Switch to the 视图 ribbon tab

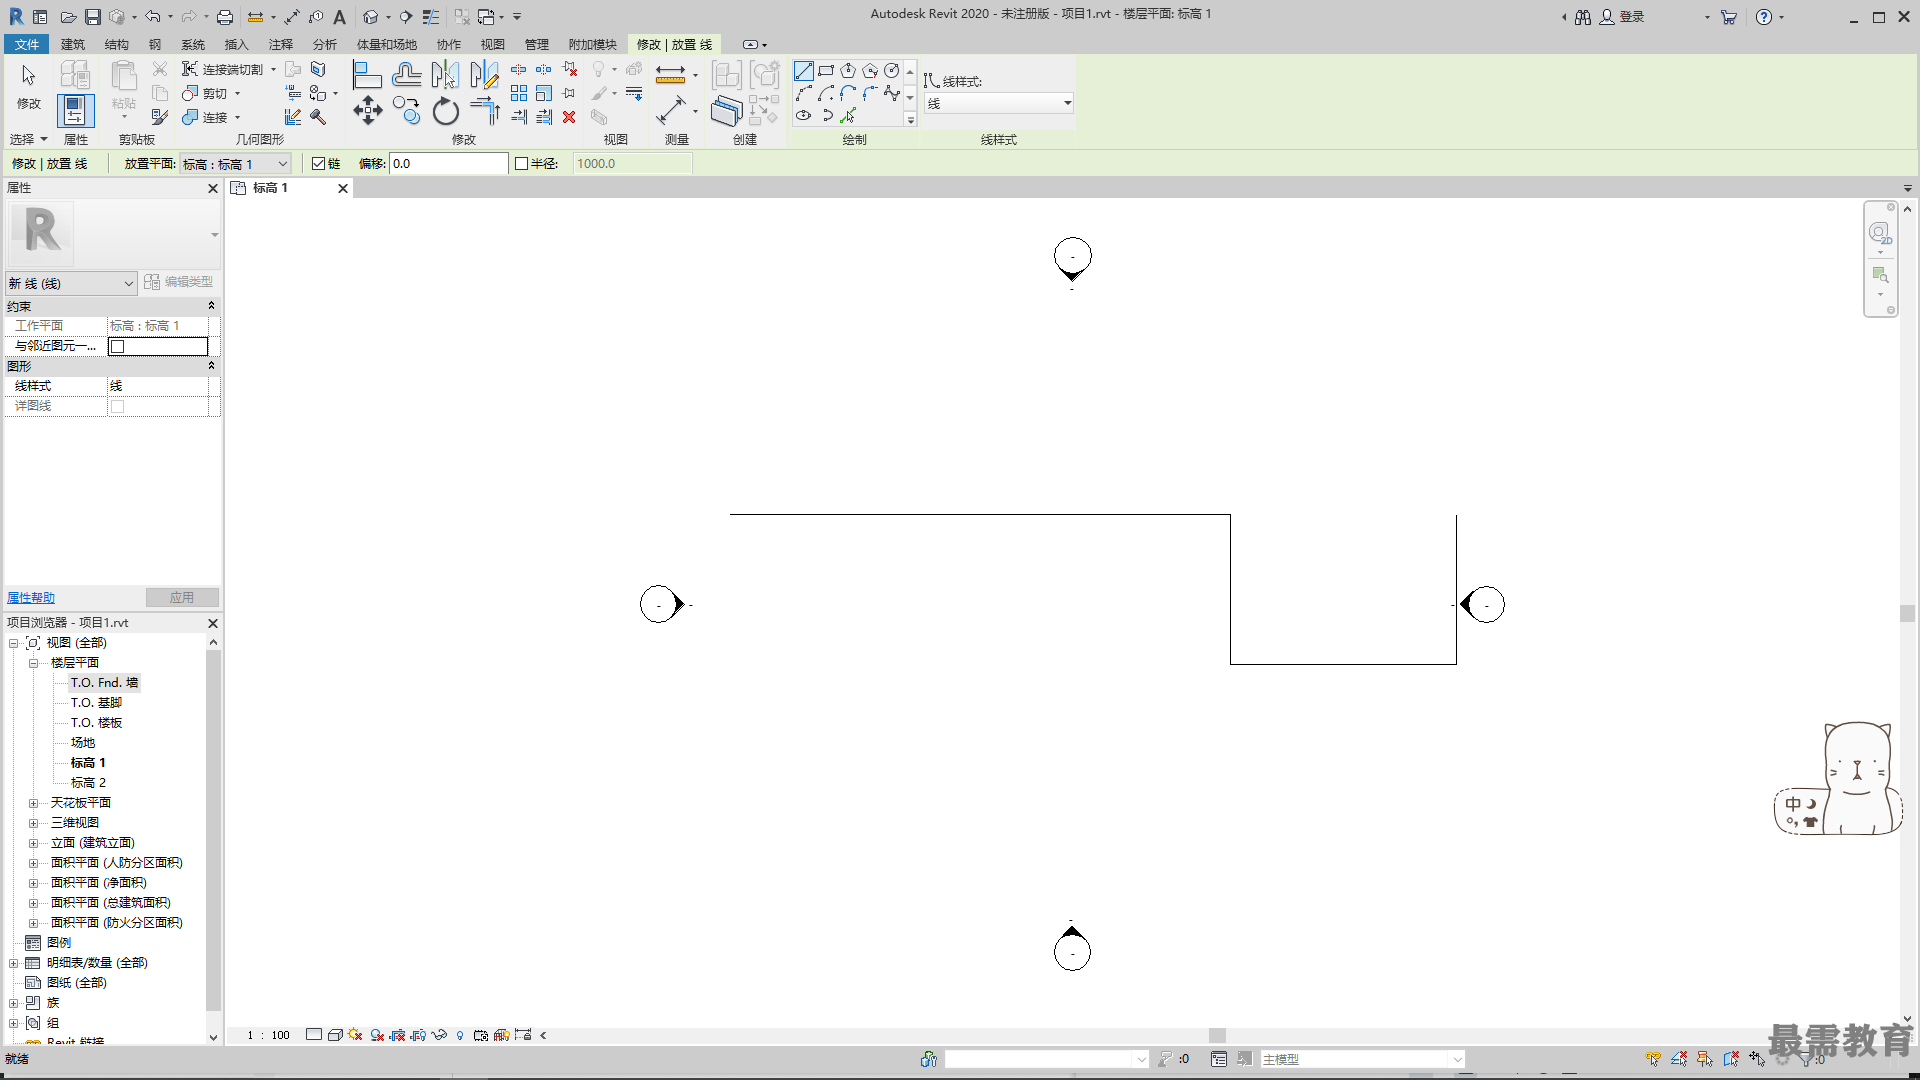pos(493,44)
